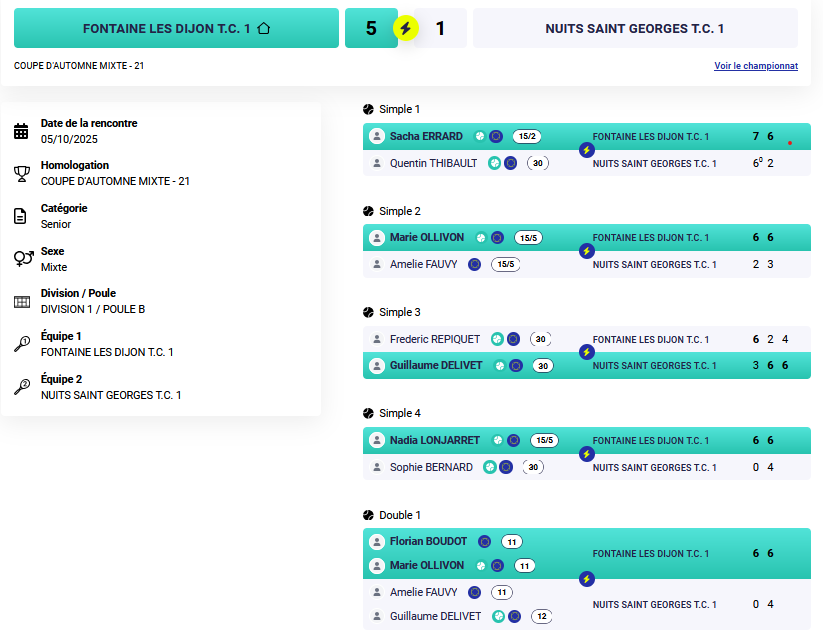This screenshot has height=633, width=823.
Task: Click the trophy icon beside Homologation
Action: point(22,174)
